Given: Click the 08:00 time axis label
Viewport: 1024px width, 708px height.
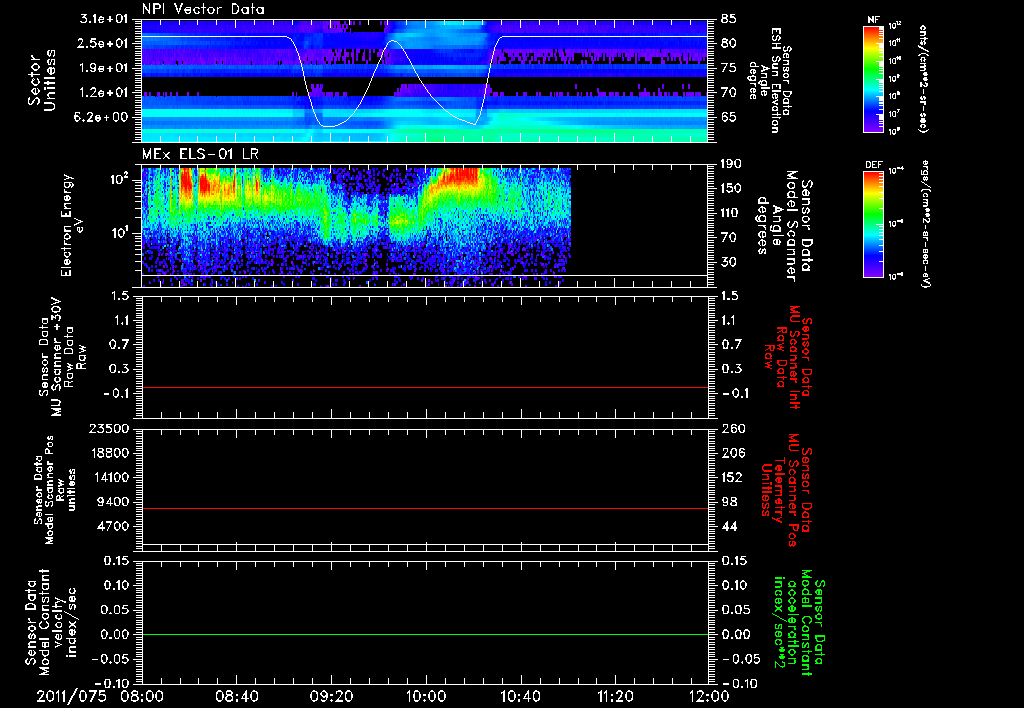Looking at the screenshot, I should pyautogui.click(x=142, y=696).
